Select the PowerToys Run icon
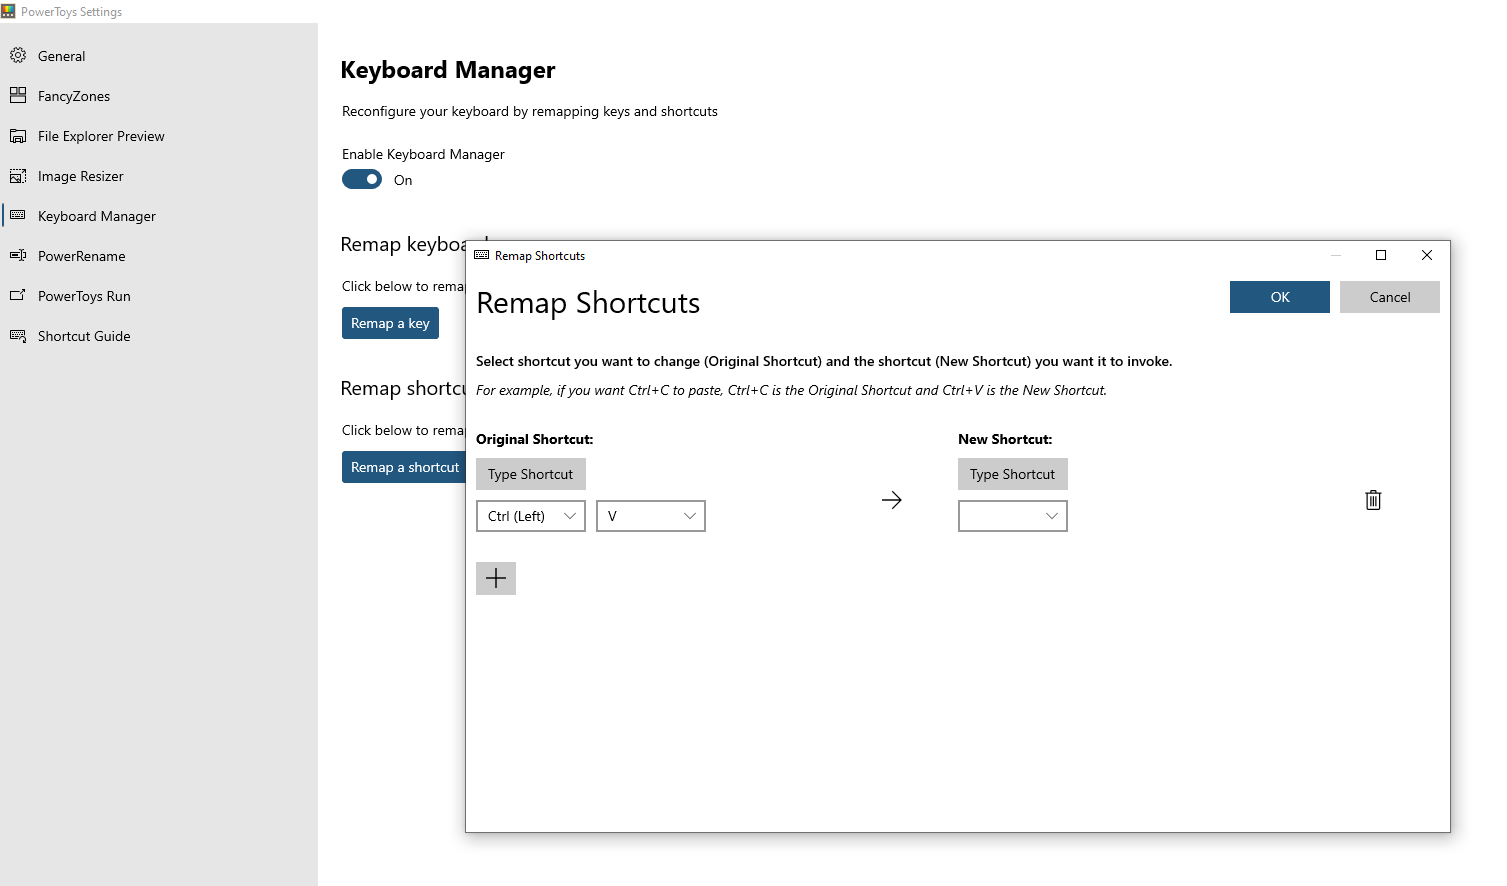Viewport: 1507px width, 886px height. [x=19, y=295]
